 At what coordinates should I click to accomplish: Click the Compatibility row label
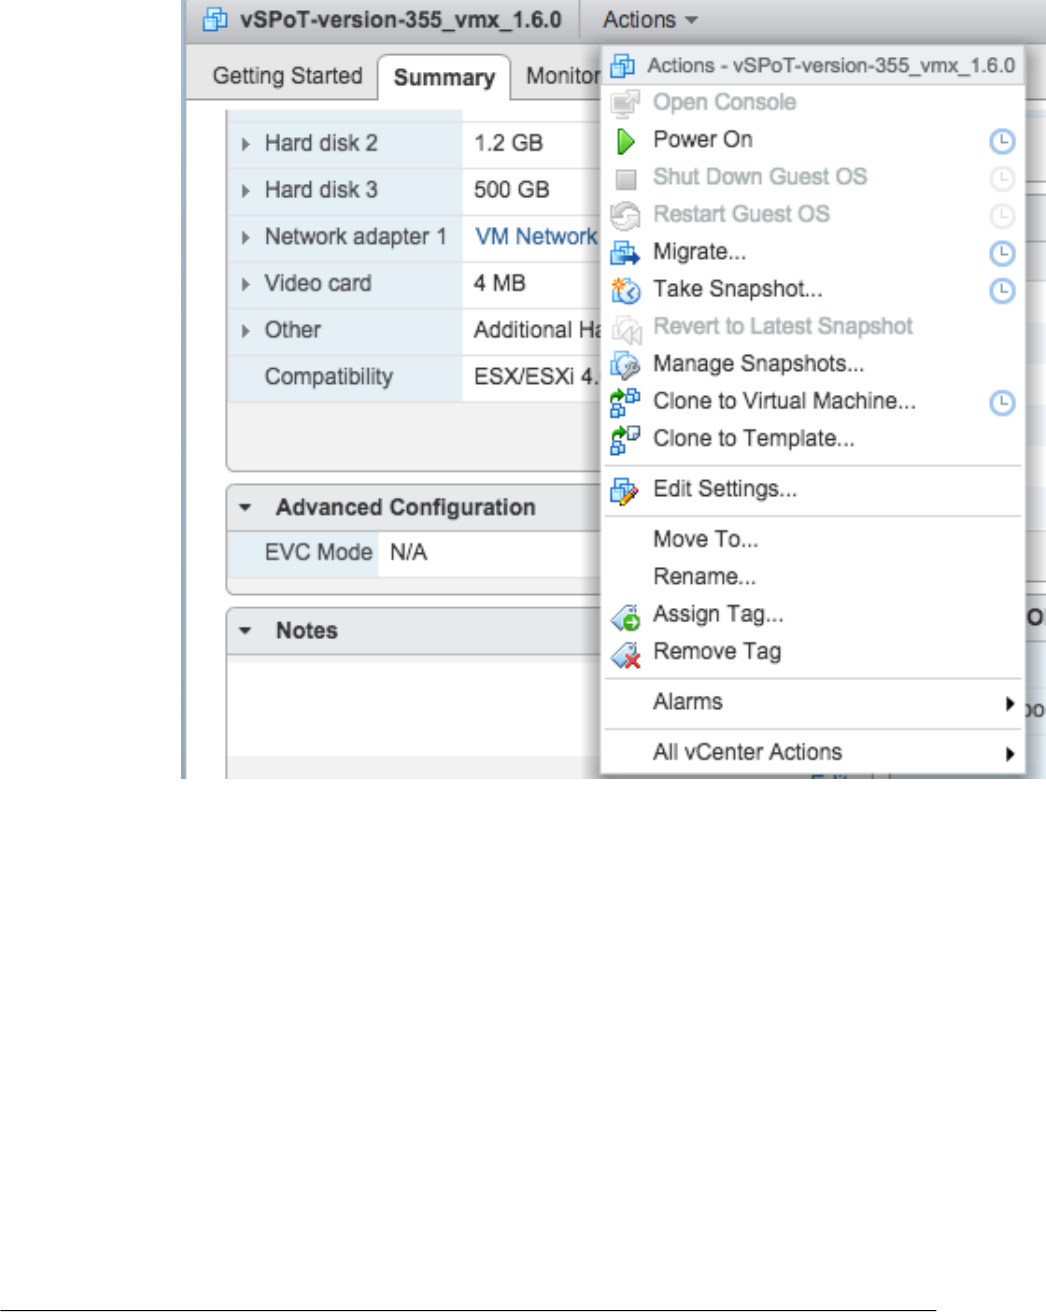point(328,377)
